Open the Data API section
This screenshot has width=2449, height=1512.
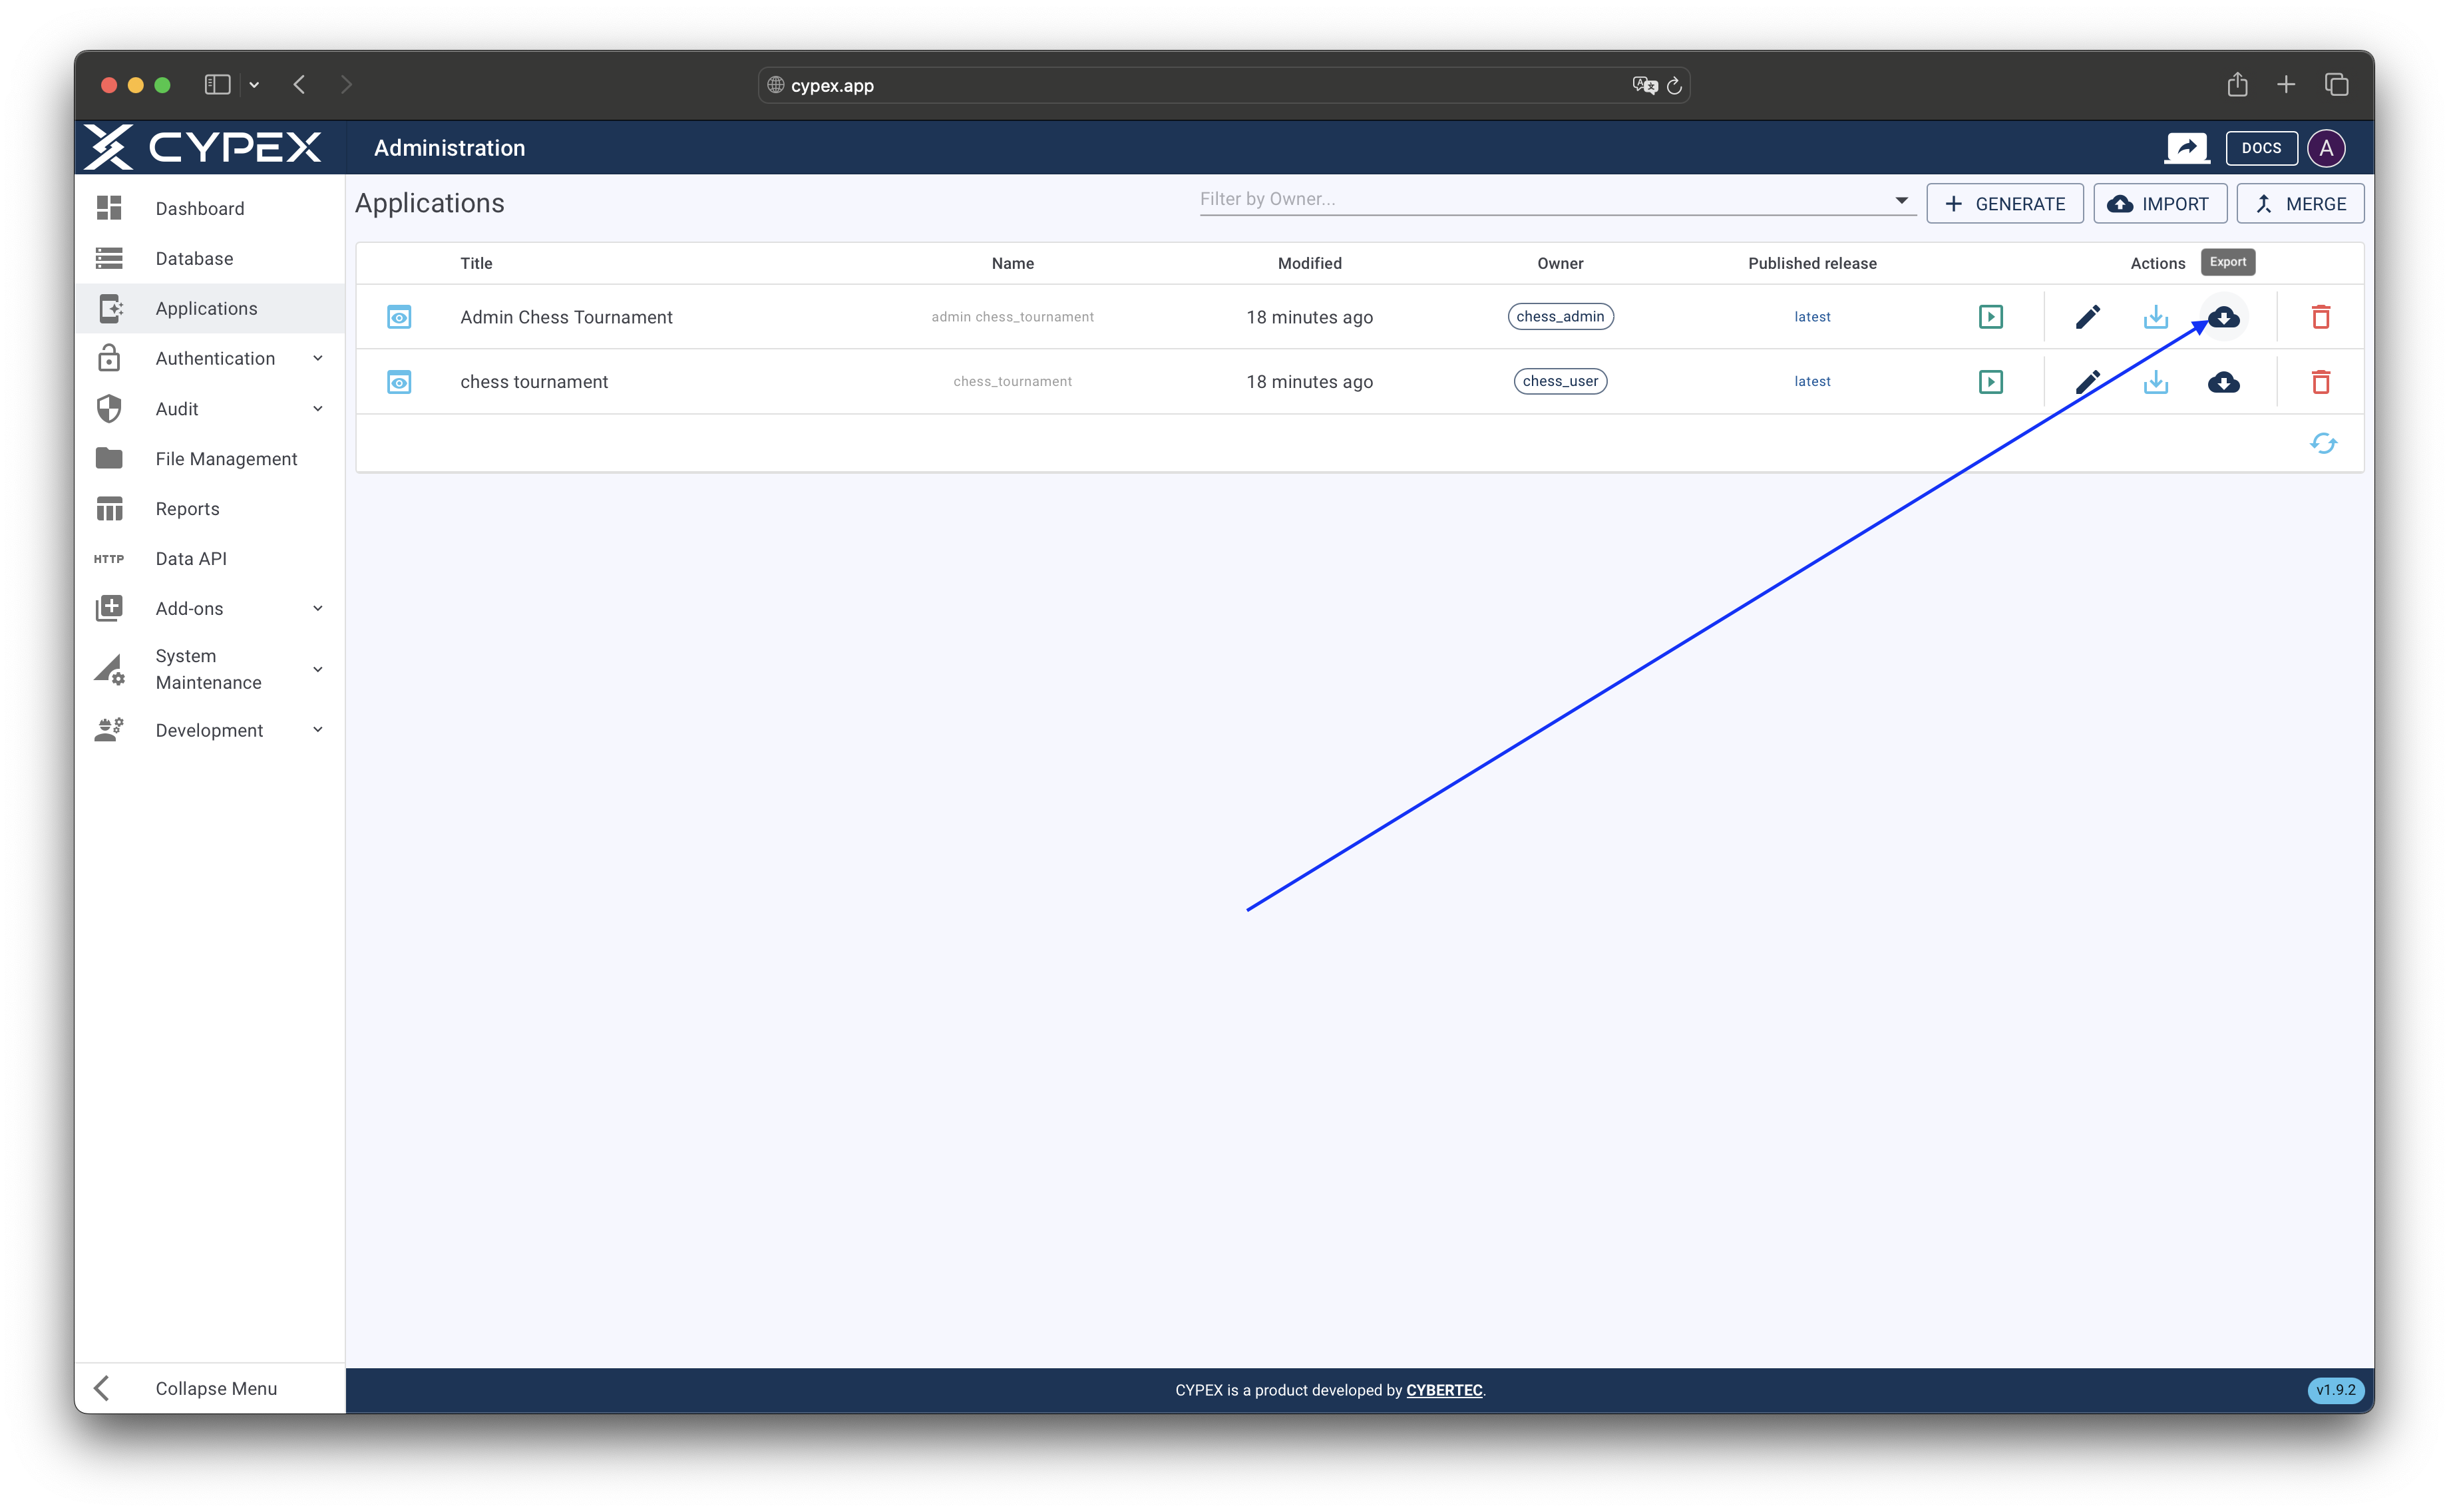click(x=190, y=558)
